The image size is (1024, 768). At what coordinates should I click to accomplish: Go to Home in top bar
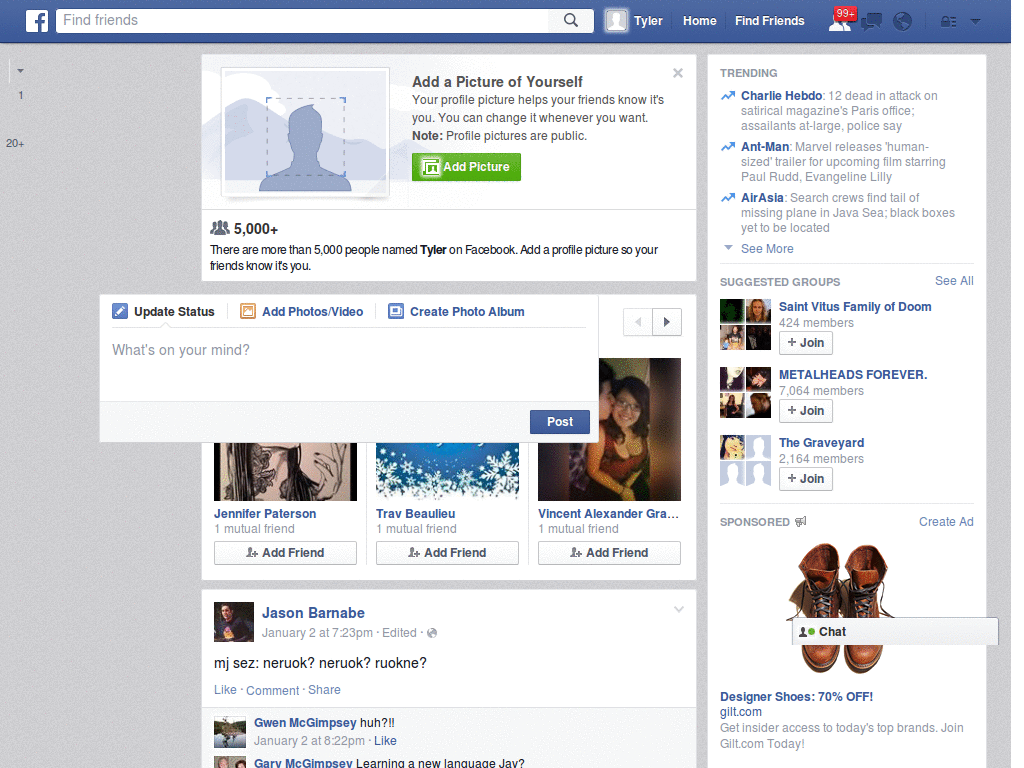point(699,21)
